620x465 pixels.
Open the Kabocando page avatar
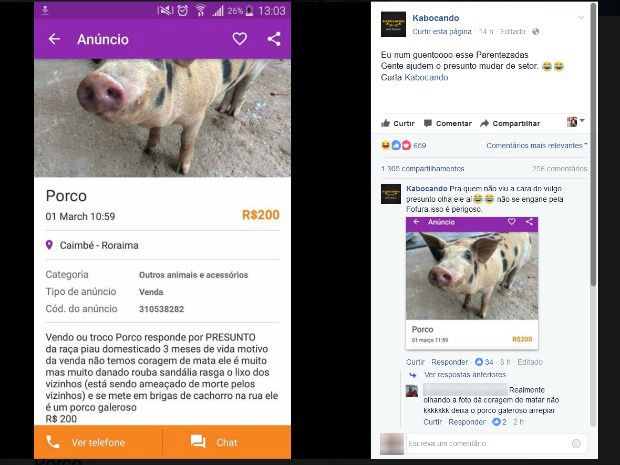click(x=393, y=24)
